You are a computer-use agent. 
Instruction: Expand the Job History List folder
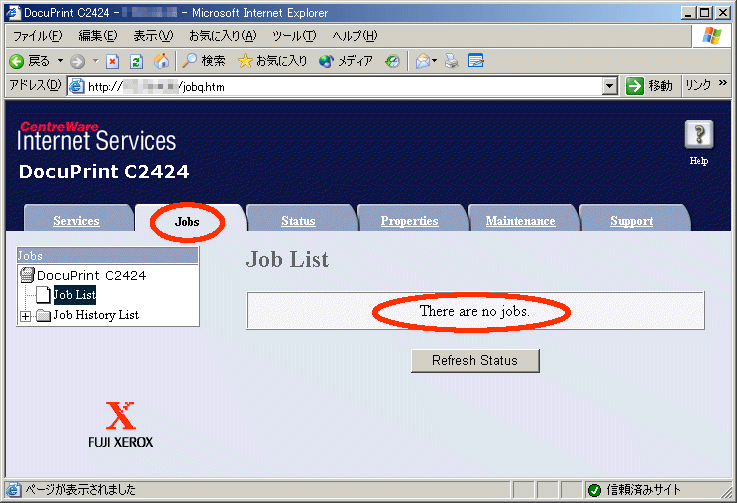pos(26,316)
